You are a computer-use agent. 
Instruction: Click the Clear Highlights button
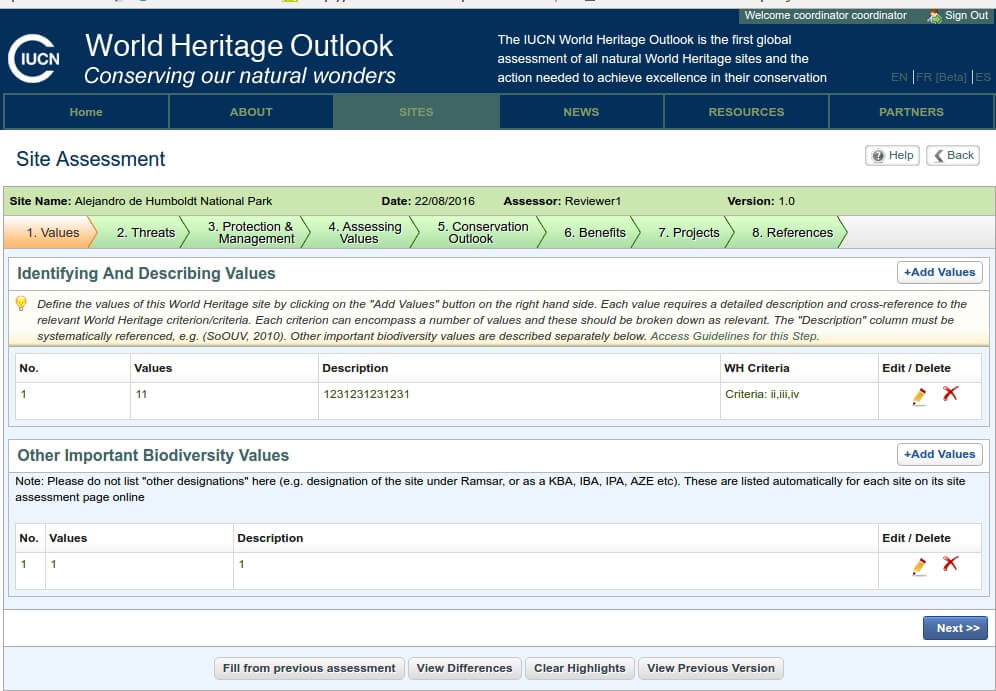click(x=580, y=668)
